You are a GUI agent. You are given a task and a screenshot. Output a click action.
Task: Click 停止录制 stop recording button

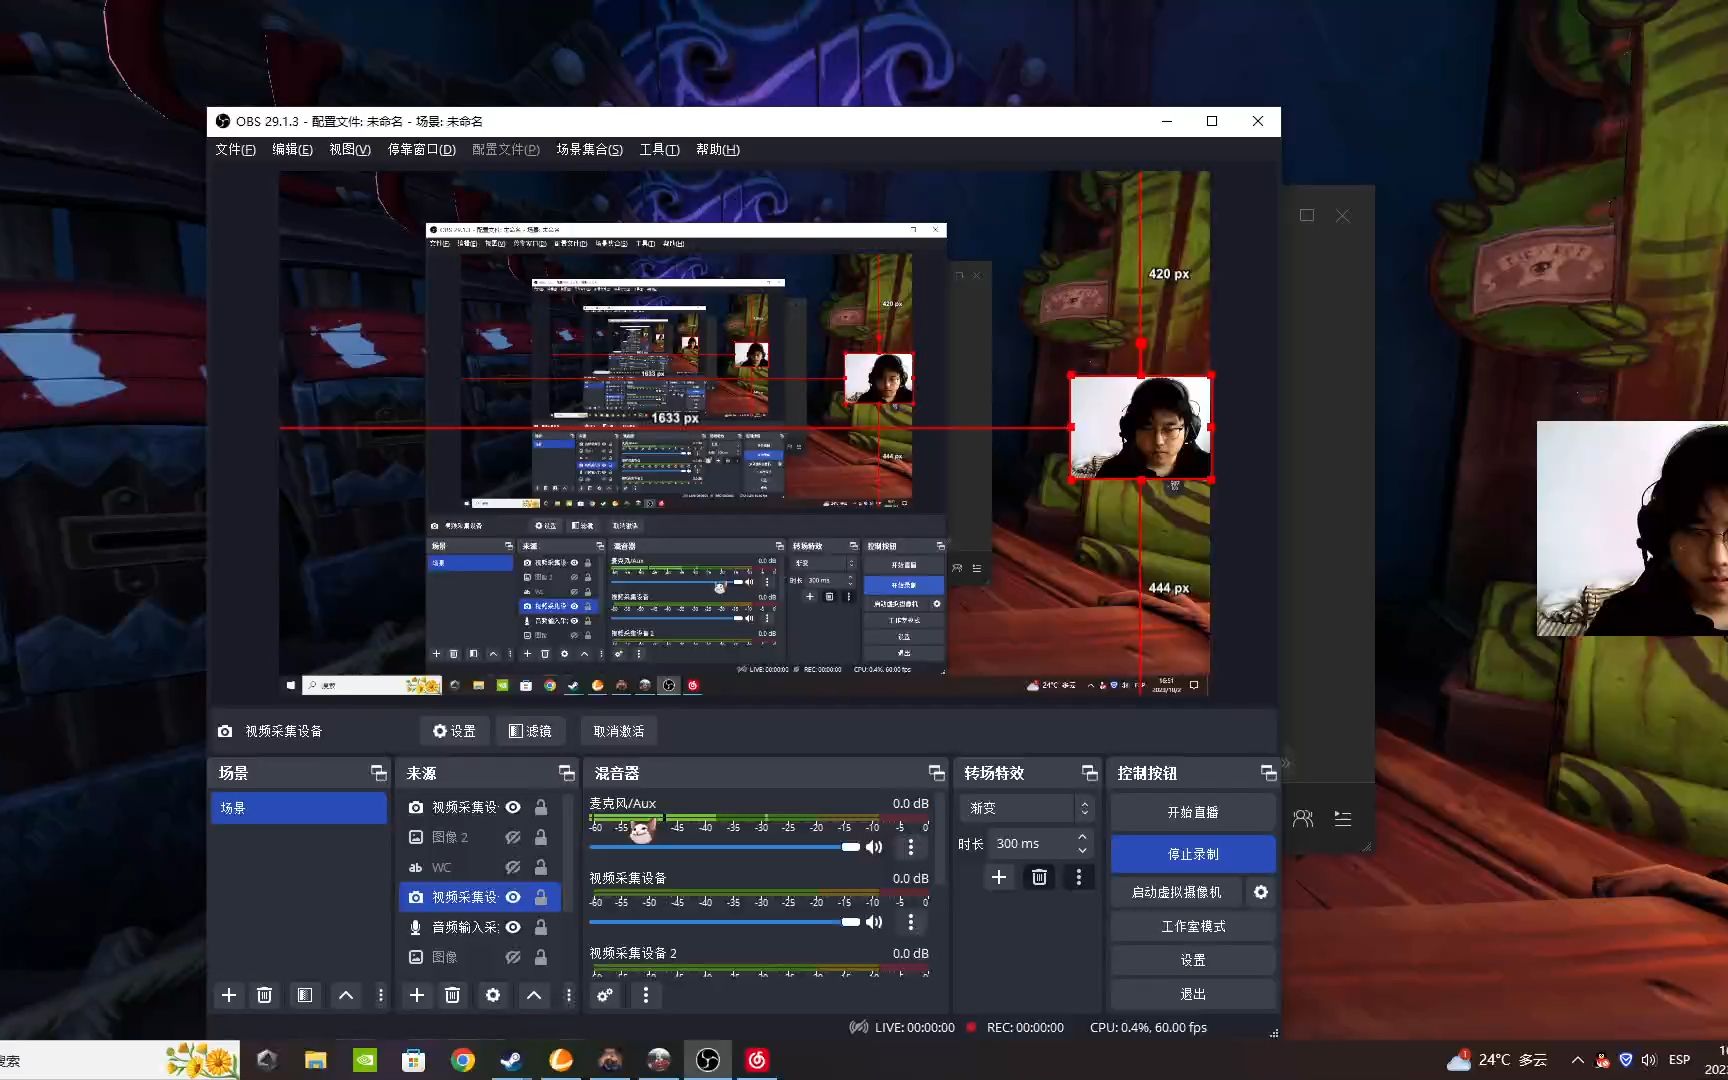click(1193, 854)
